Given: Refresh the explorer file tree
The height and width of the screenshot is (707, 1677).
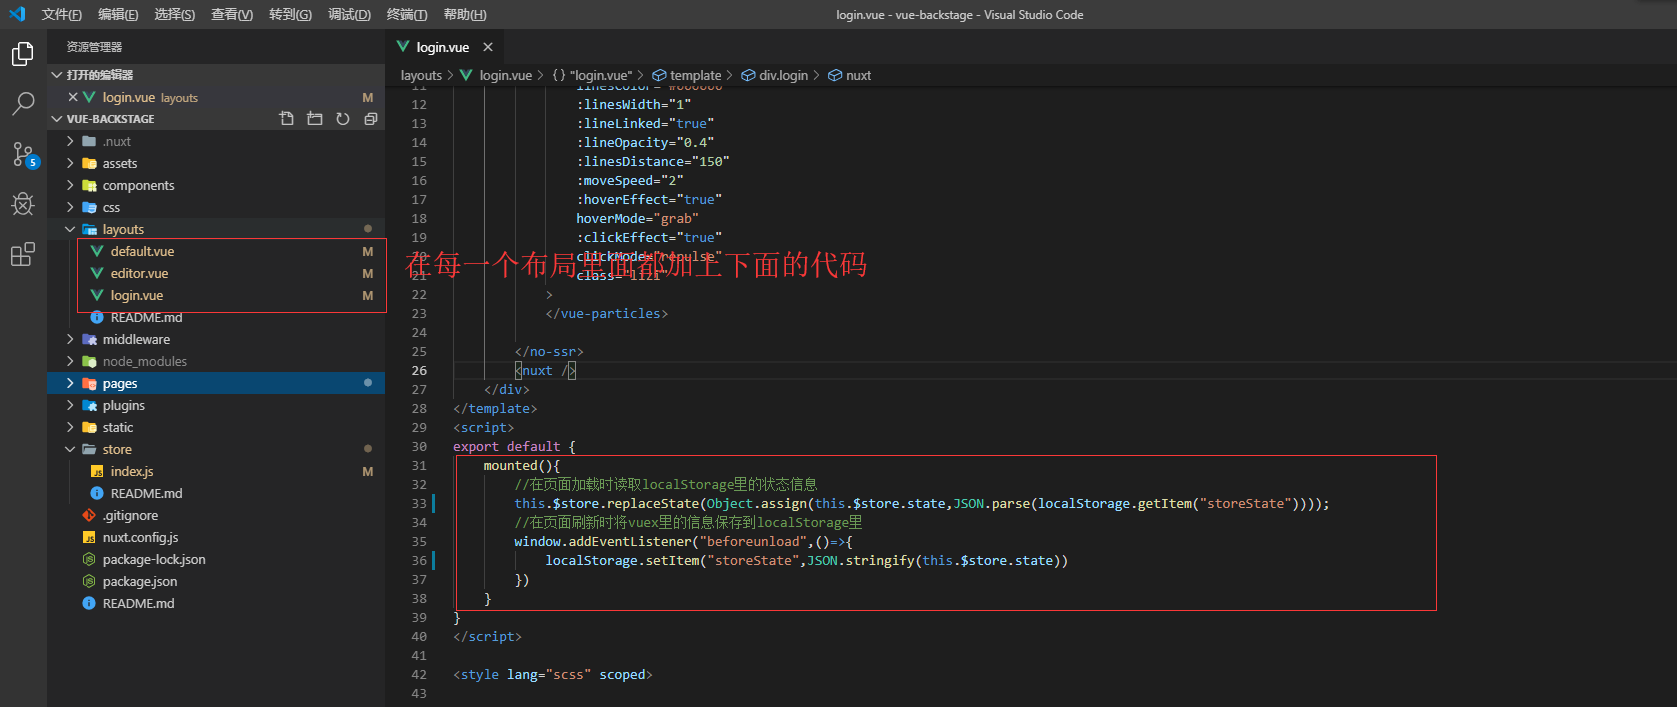Looking at the screenshot, I should coord(343,119).
